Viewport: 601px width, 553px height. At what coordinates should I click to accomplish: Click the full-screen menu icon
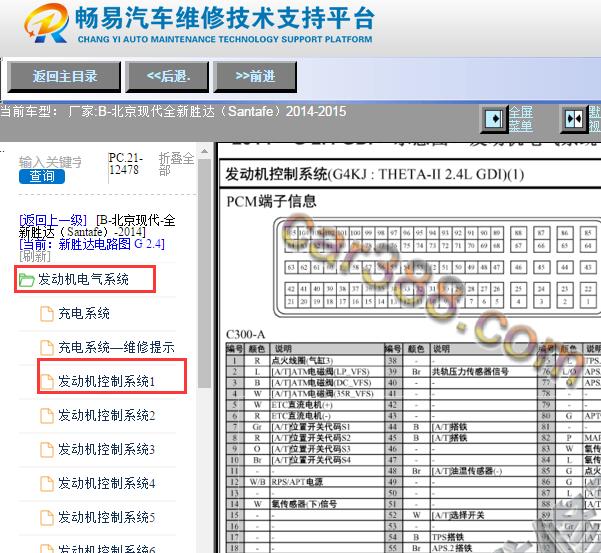(494, 119)
